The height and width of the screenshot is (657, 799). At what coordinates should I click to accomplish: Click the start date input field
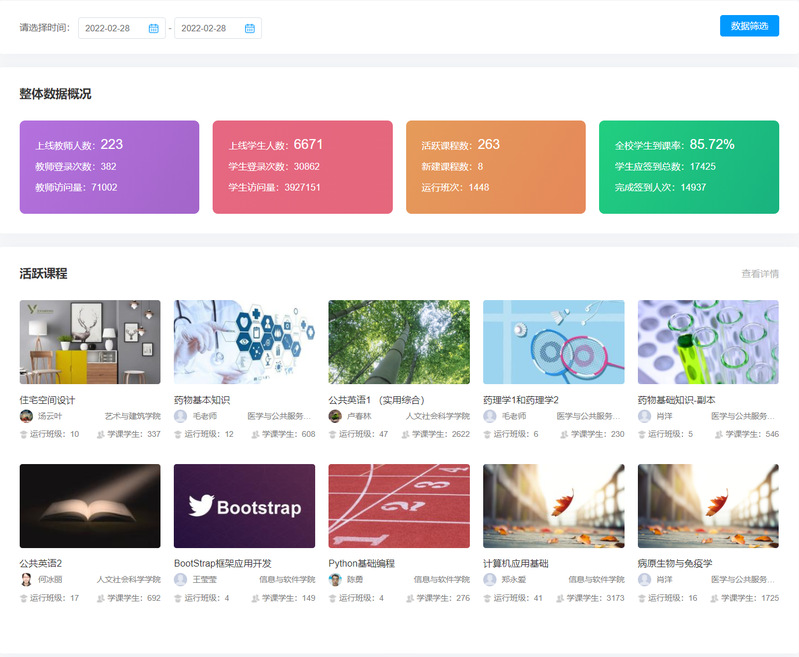[110, 28]
